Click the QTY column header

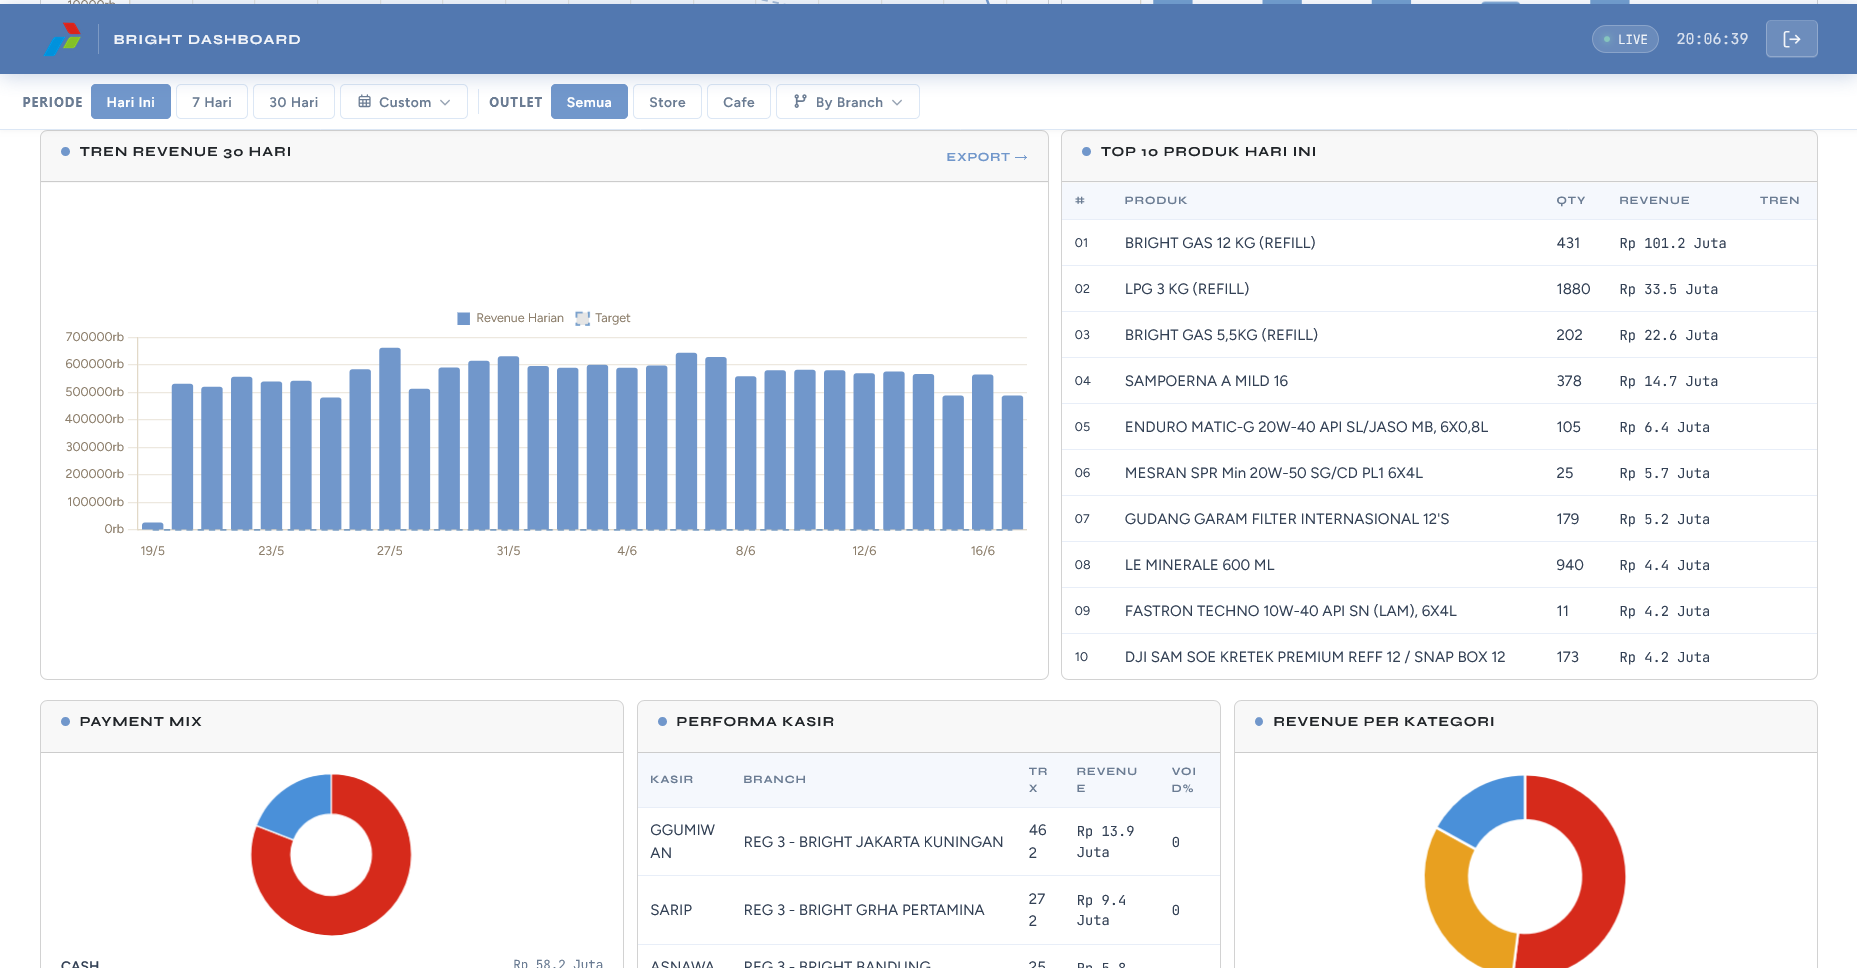[x=1571, y=200]
